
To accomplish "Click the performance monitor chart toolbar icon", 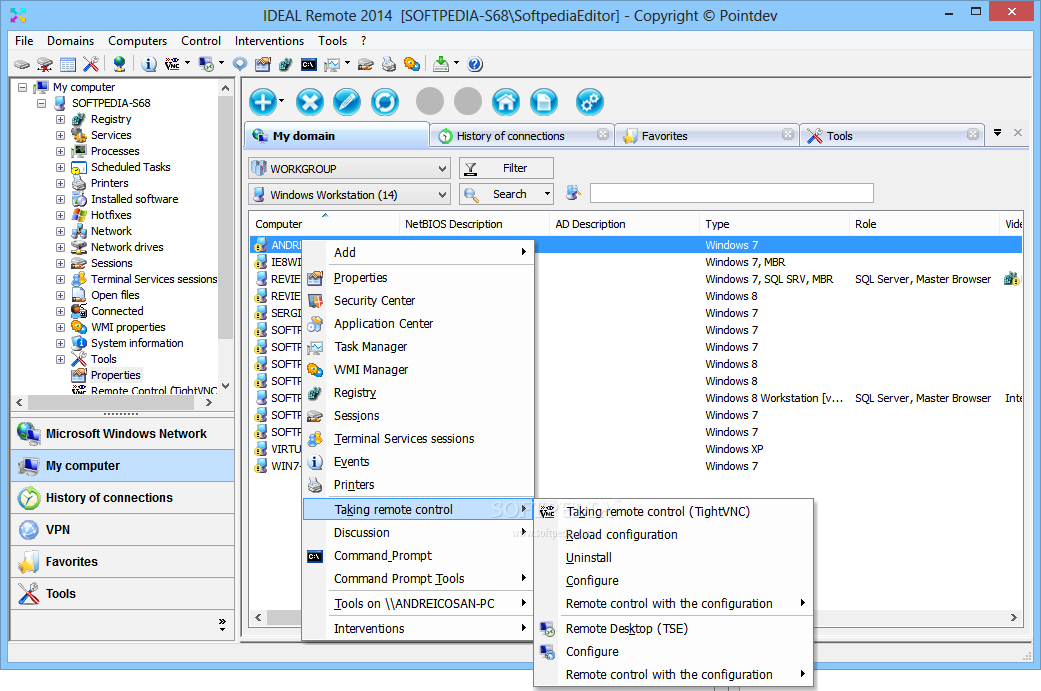I will tap(332, 64).
